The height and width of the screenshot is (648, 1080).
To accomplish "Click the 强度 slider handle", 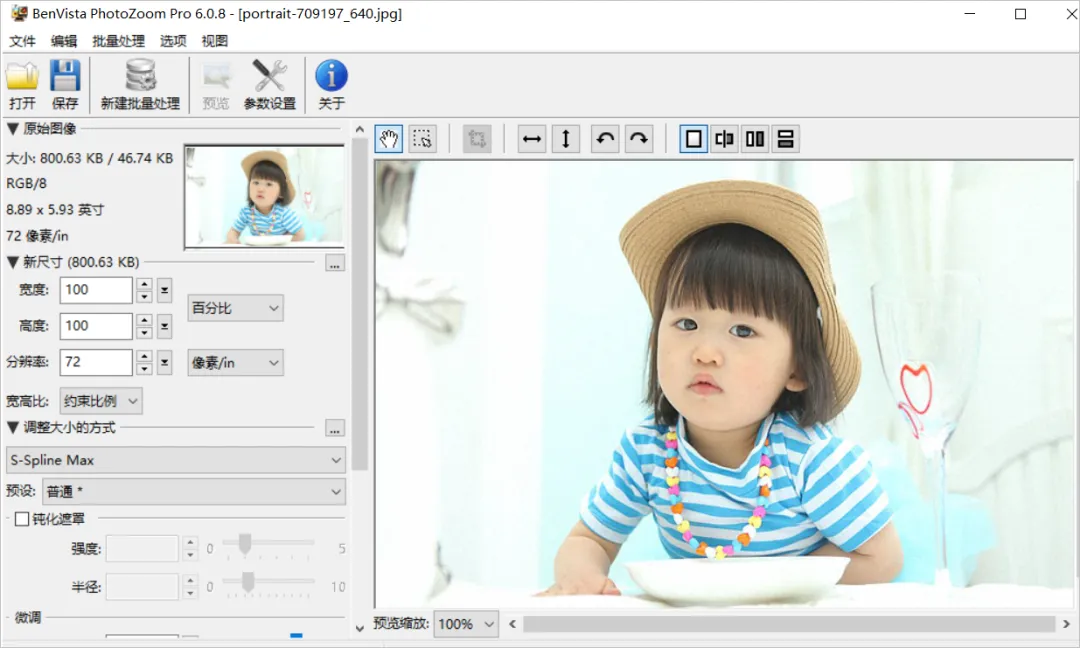I will [x=244, y=544].
